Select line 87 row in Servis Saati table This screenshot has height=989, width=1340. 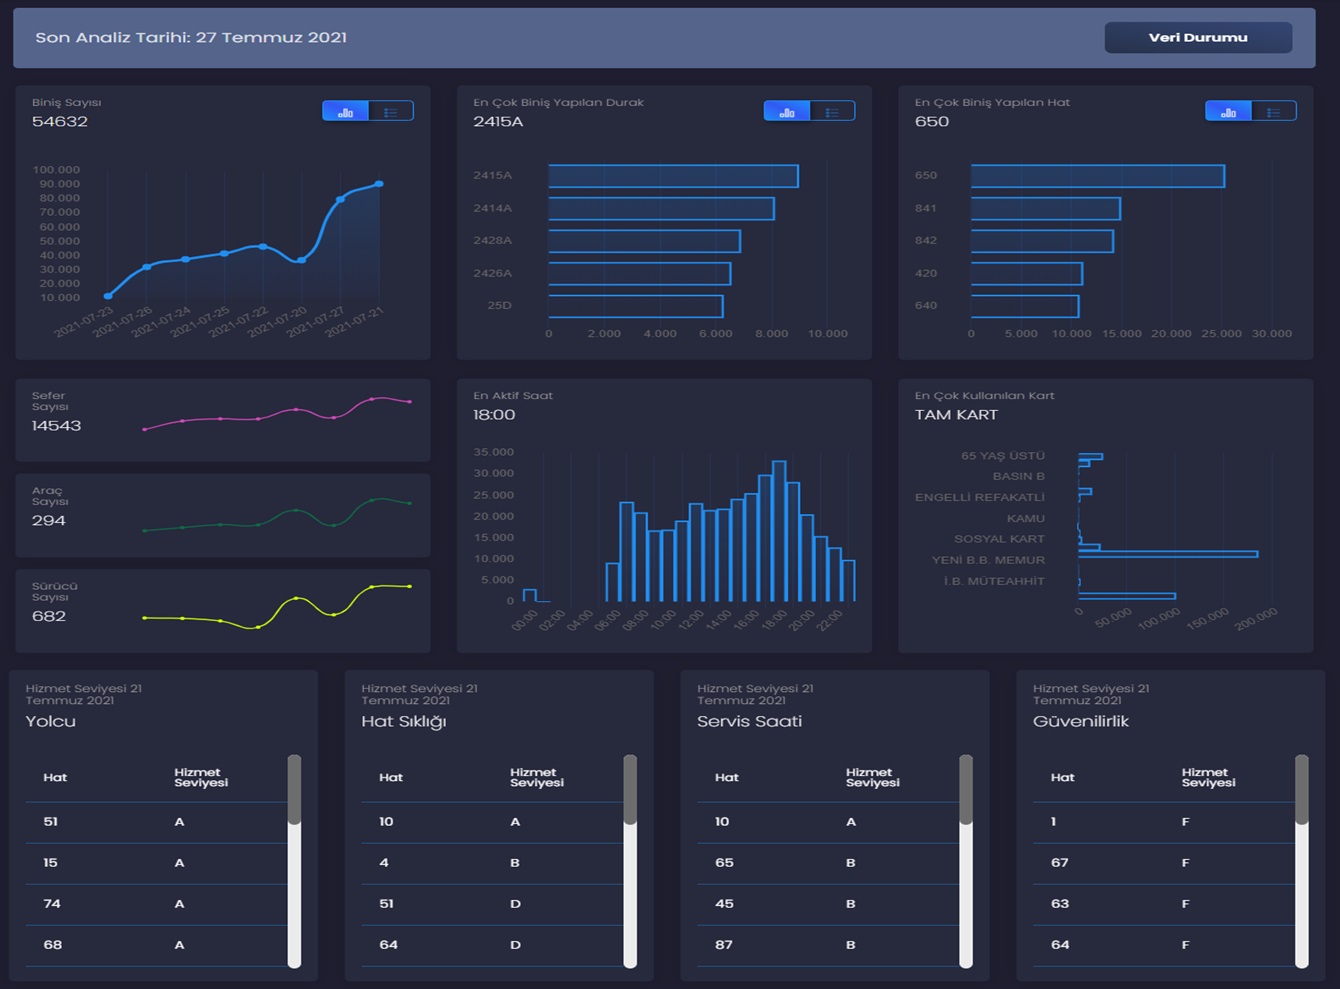click(827, 945)
